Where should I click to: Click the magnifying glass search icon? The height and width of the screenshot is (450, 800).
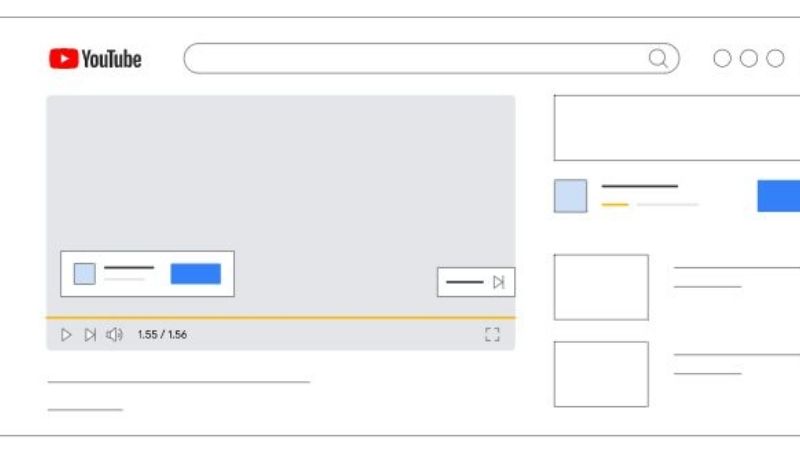click(x=658, y=58)
